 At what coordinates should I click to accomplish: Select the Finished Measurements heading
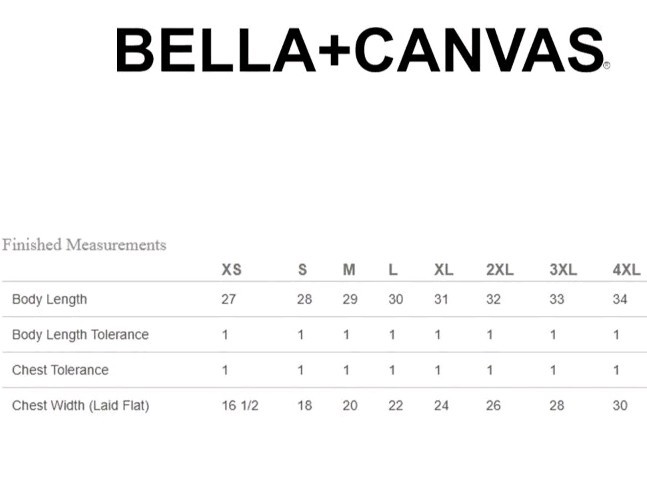(84, 245)
